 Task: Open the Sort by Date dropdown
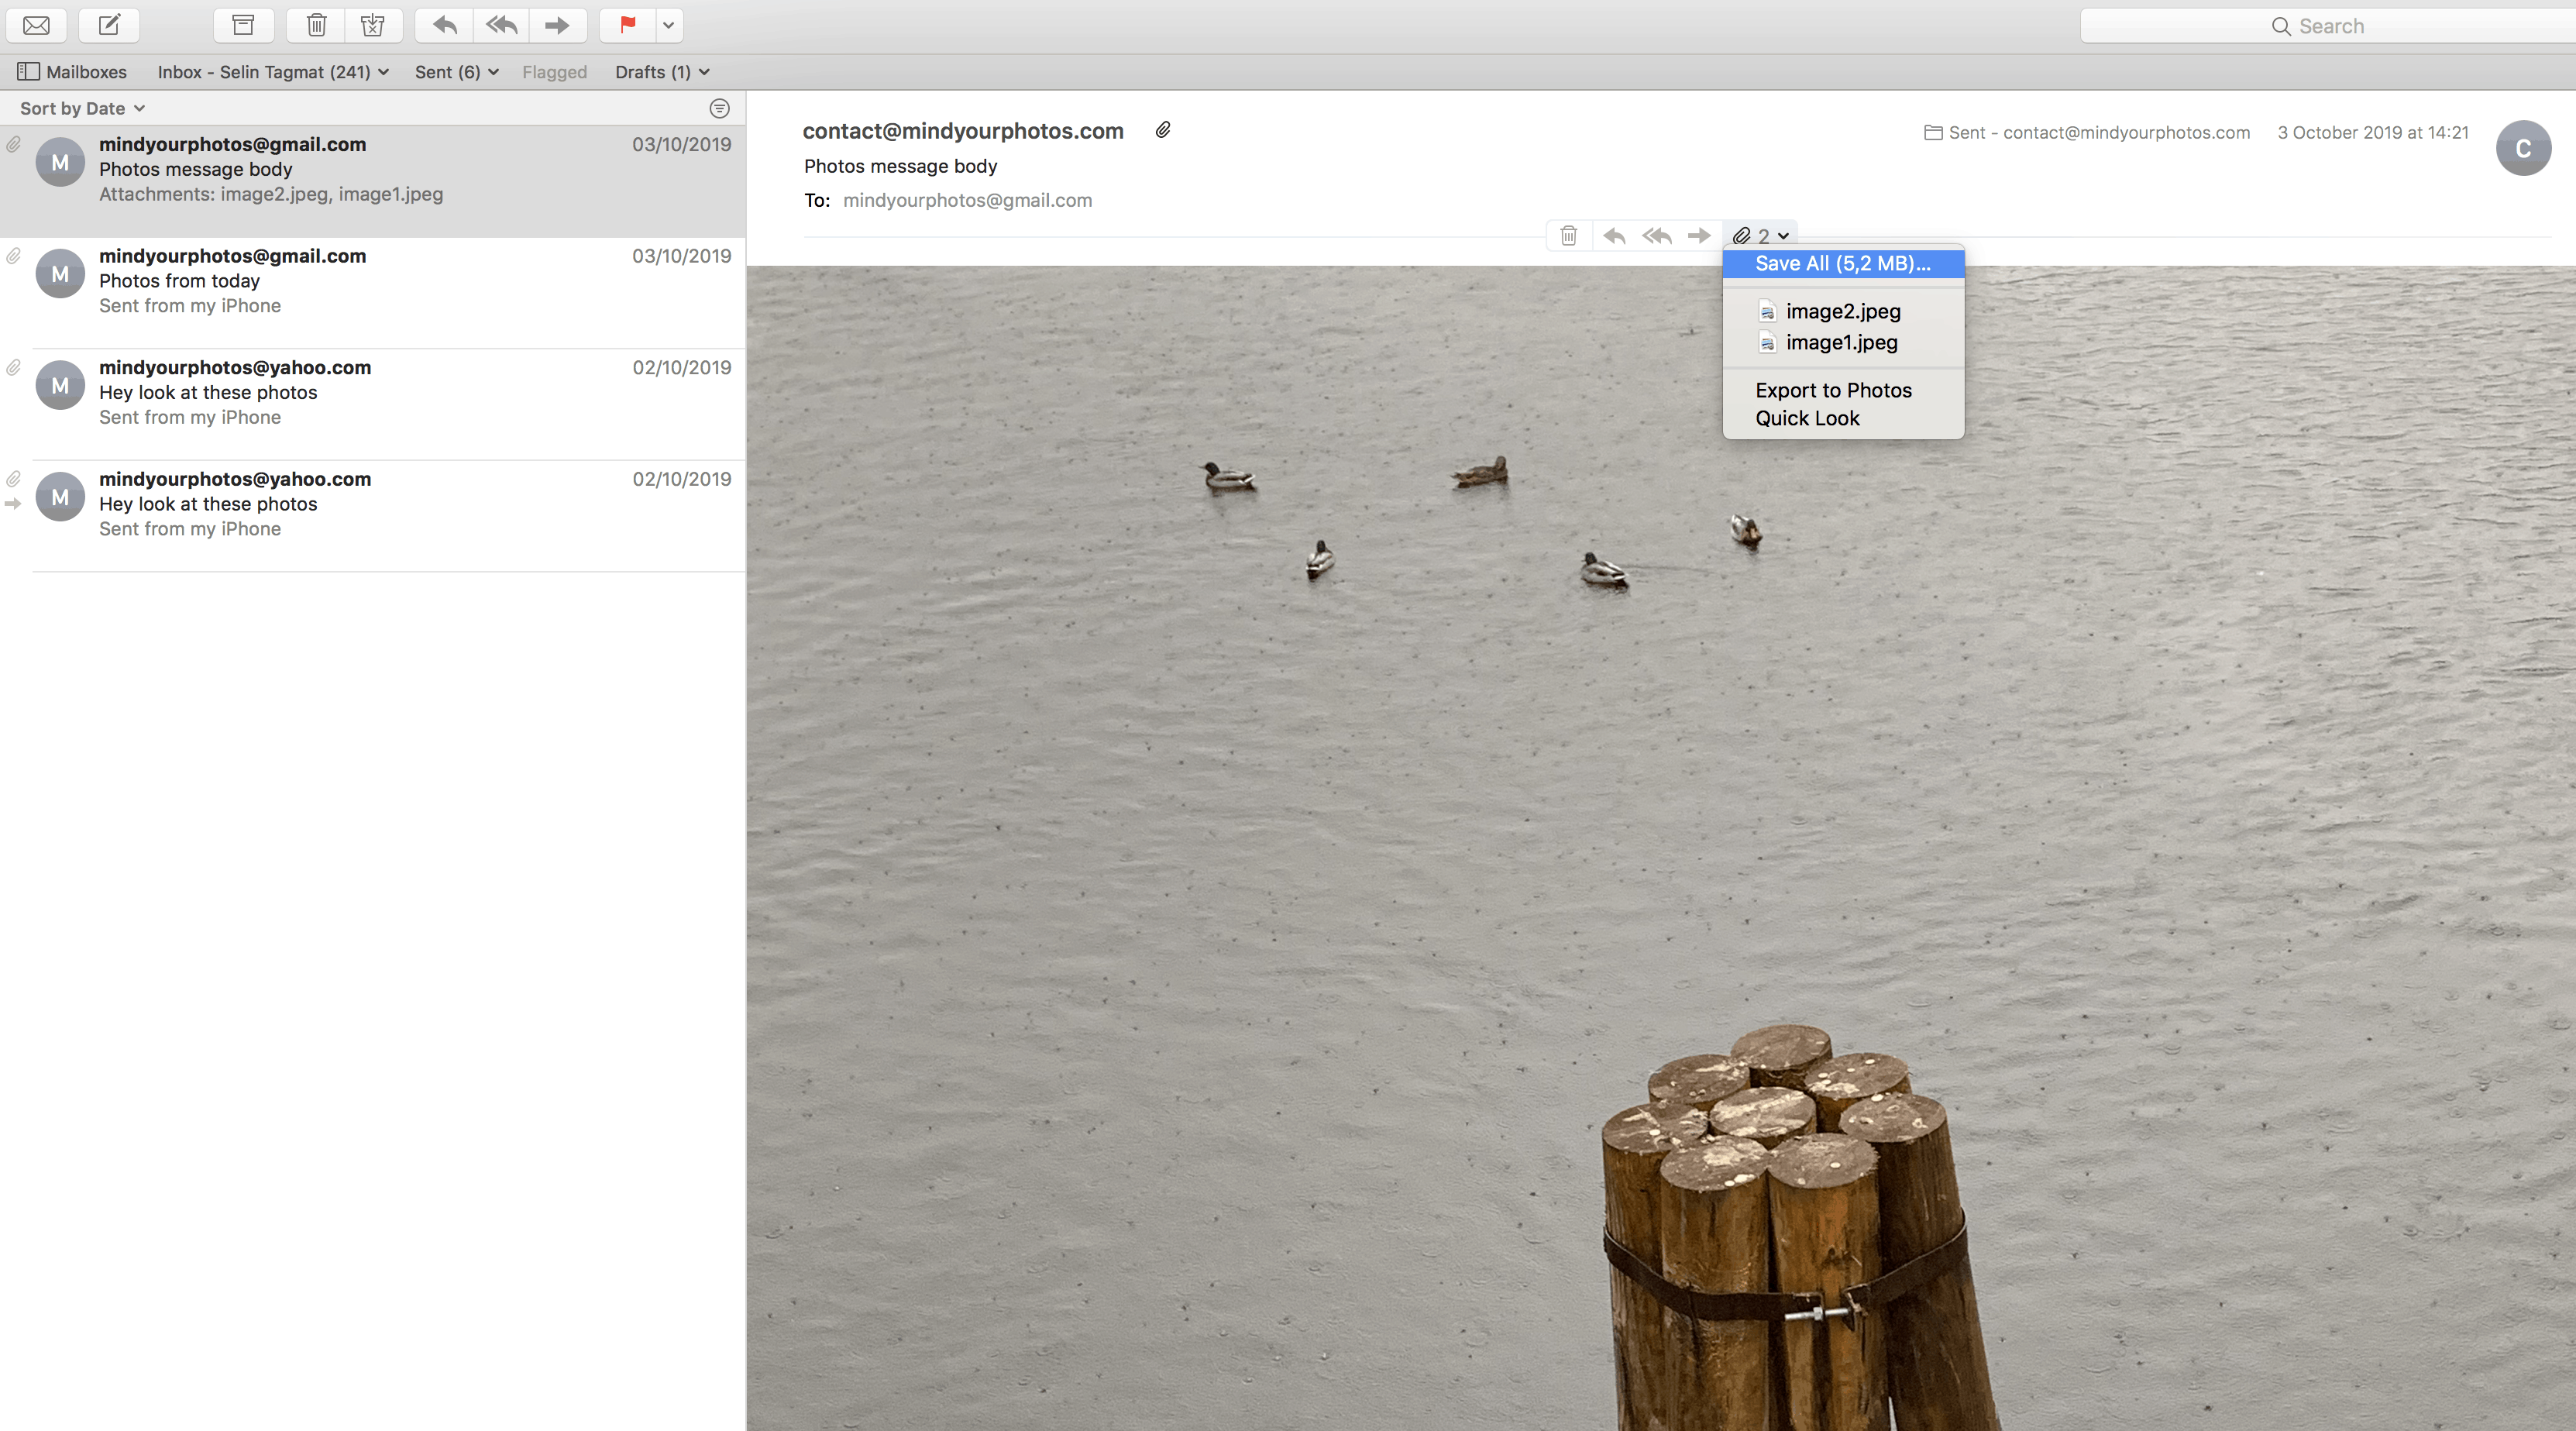(x=80, y=107)
